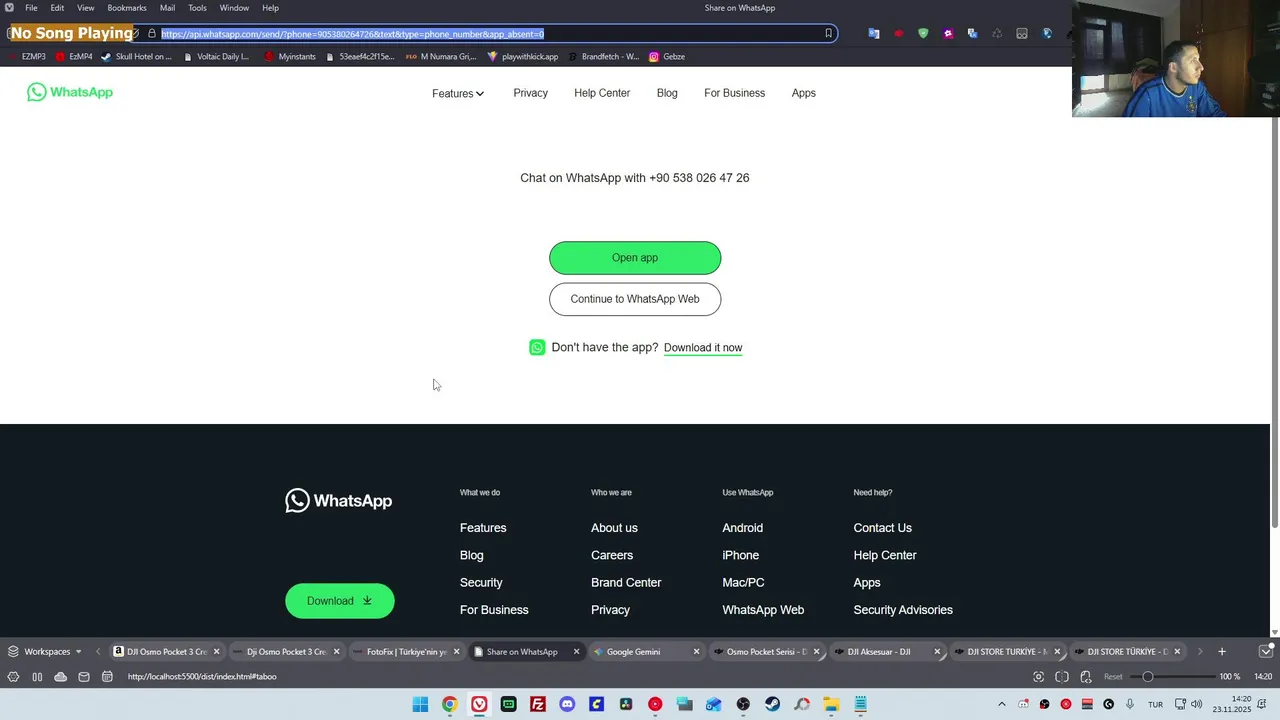Open Apps in the top navigation
Screen dimensions: 1280x720
[804, 93]
